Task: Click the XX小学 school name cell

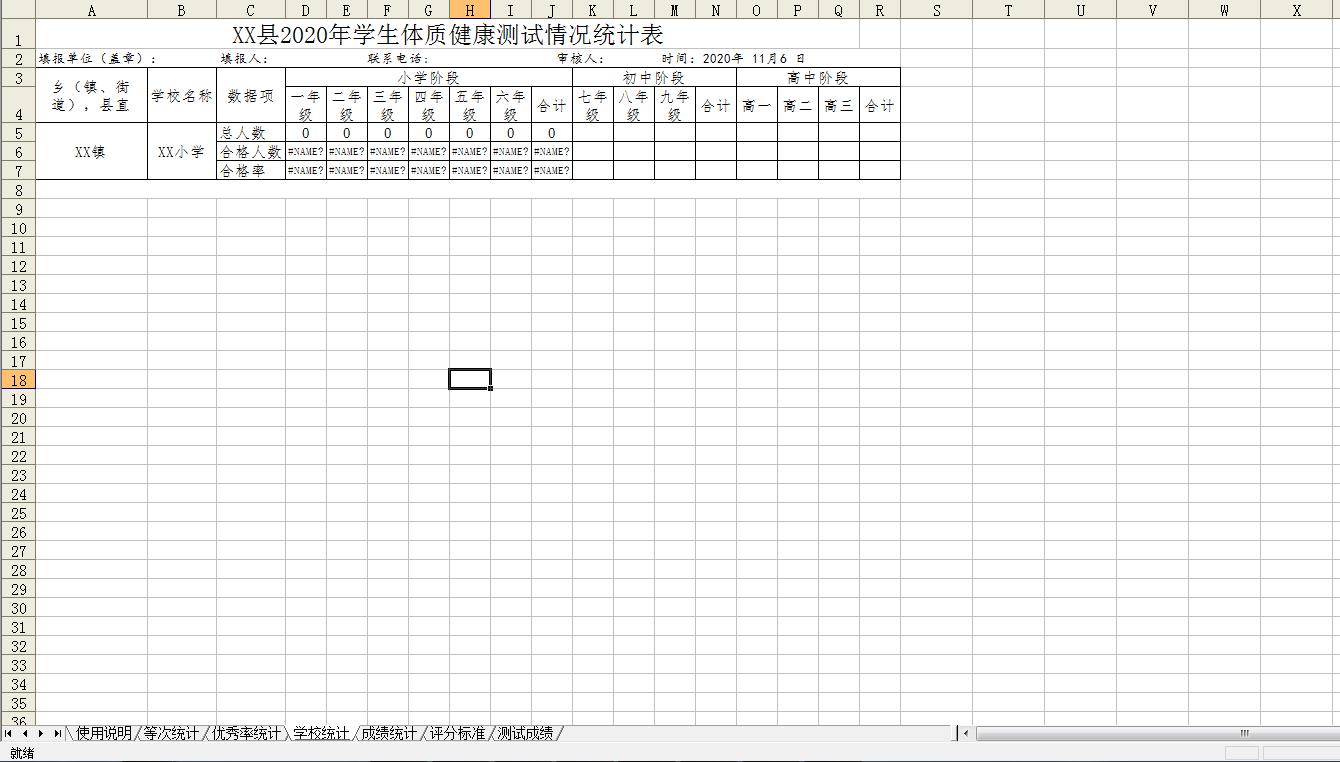Action: click(181, 152)
